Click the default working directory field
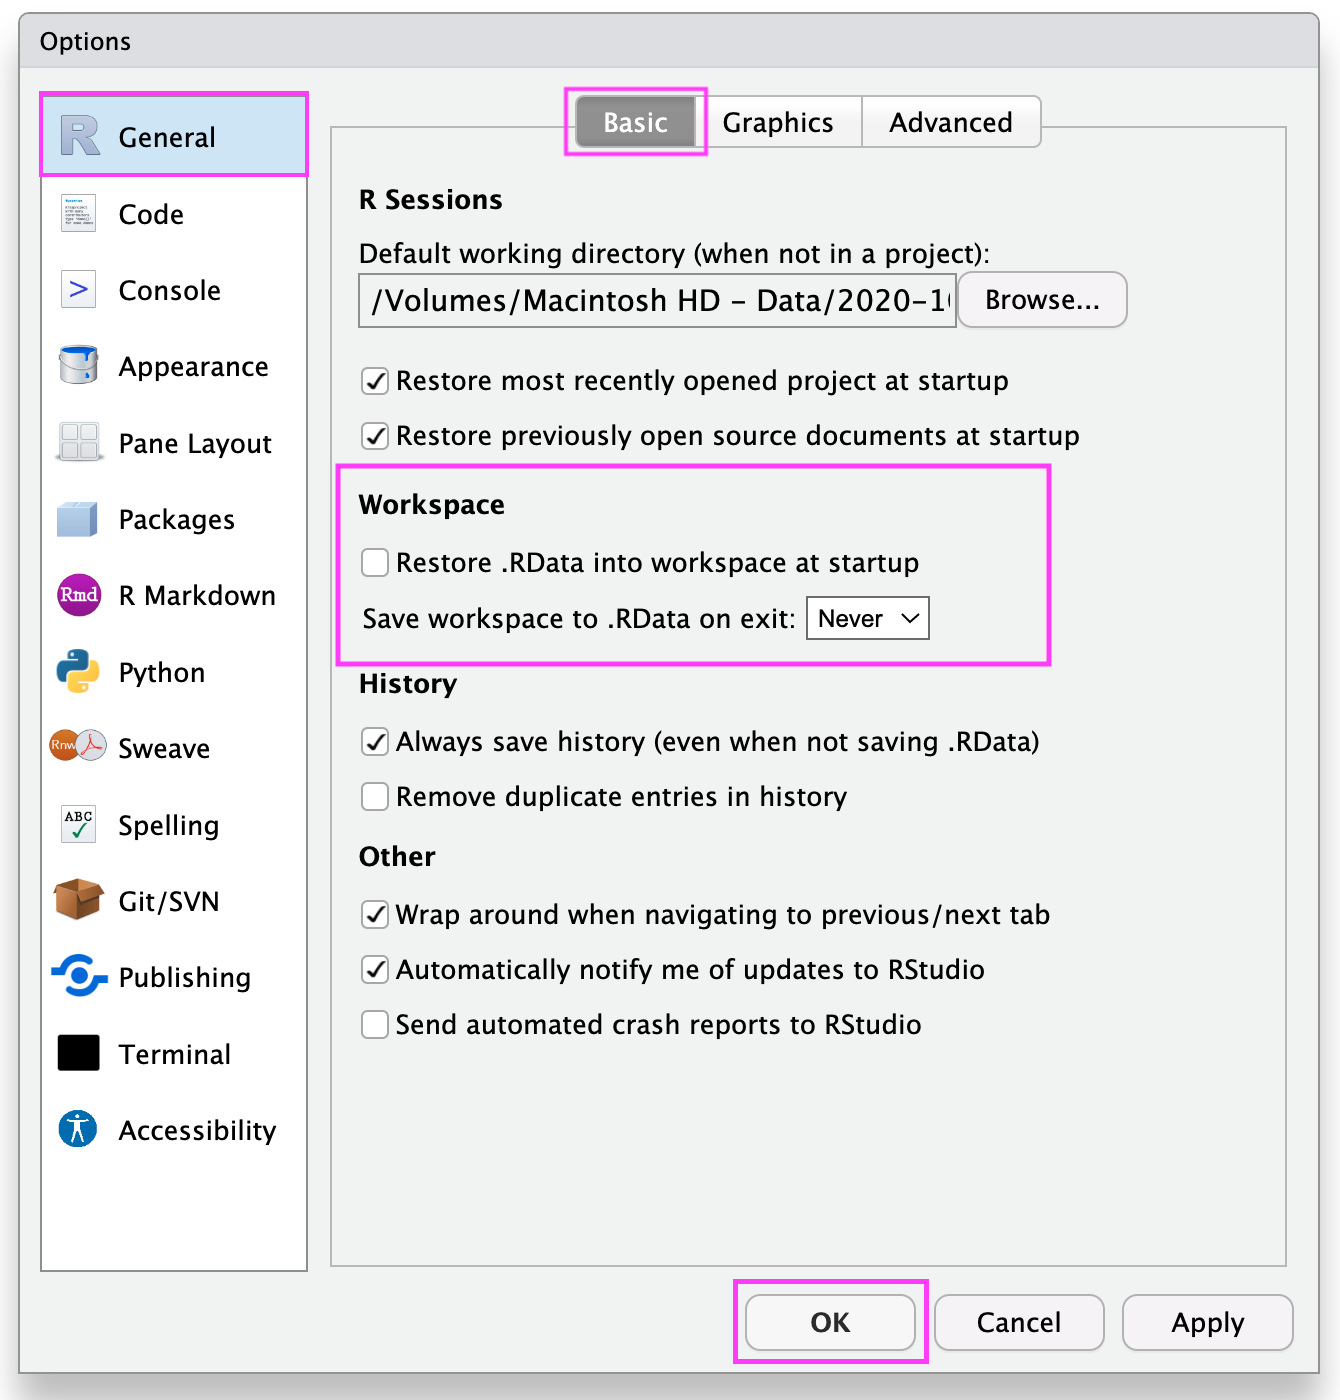 [657, 301]
